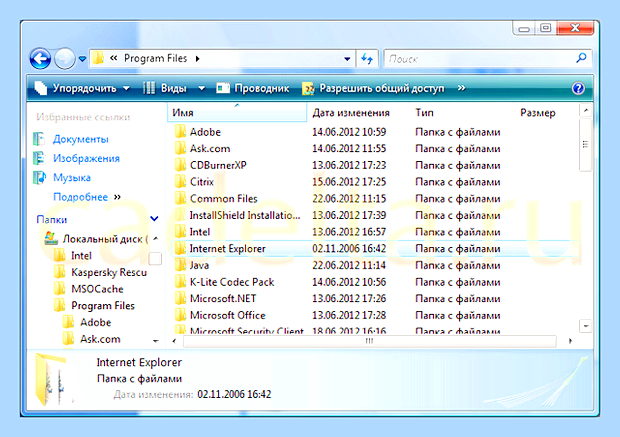Open the Виды dropdown arrow
The width and height of the screenshot is (620, 437).
(201, 88)
